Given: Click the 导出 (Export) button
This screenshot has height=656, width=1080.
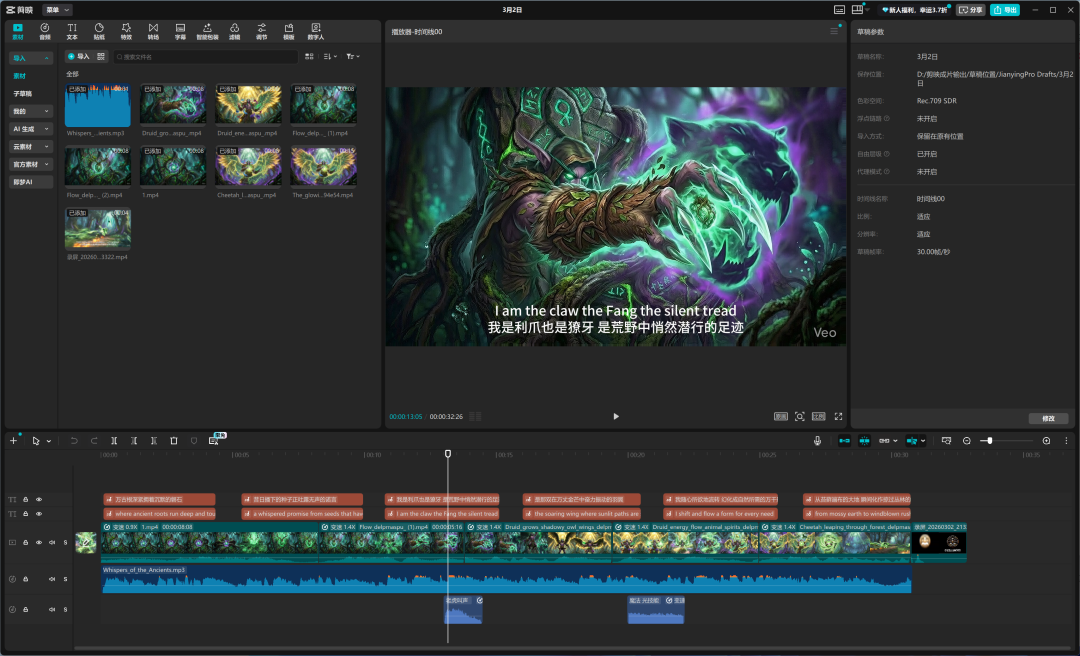Looking at the screenshot, I should coord(1004,9).
